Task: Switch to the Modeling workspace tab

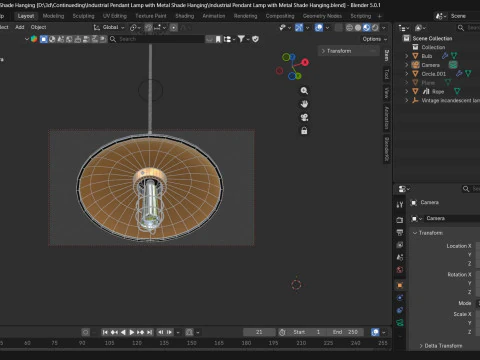Action: 53,16
